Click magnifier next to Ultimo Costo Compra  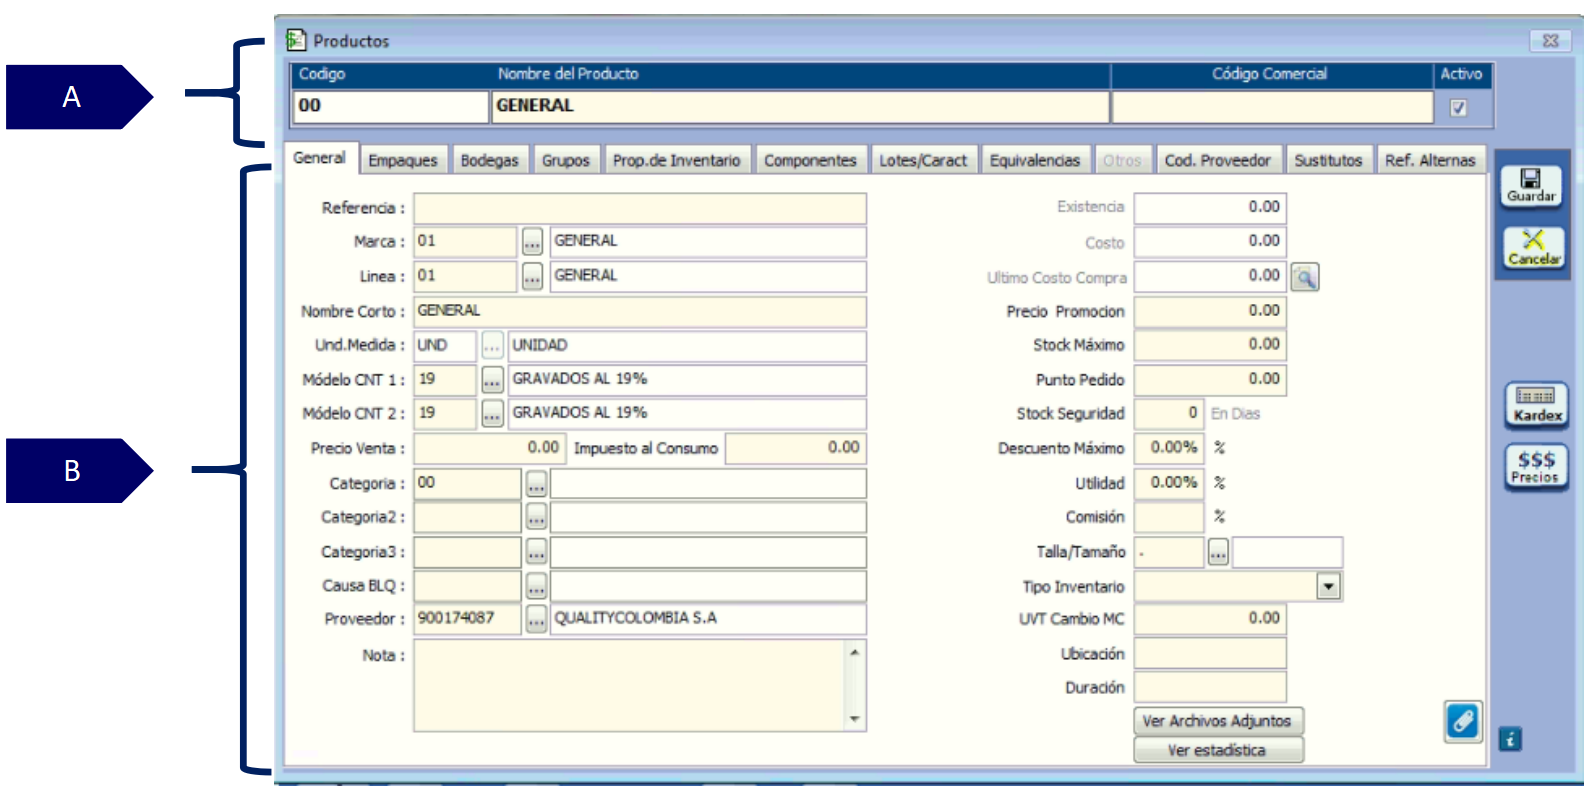pos(1305,277)
